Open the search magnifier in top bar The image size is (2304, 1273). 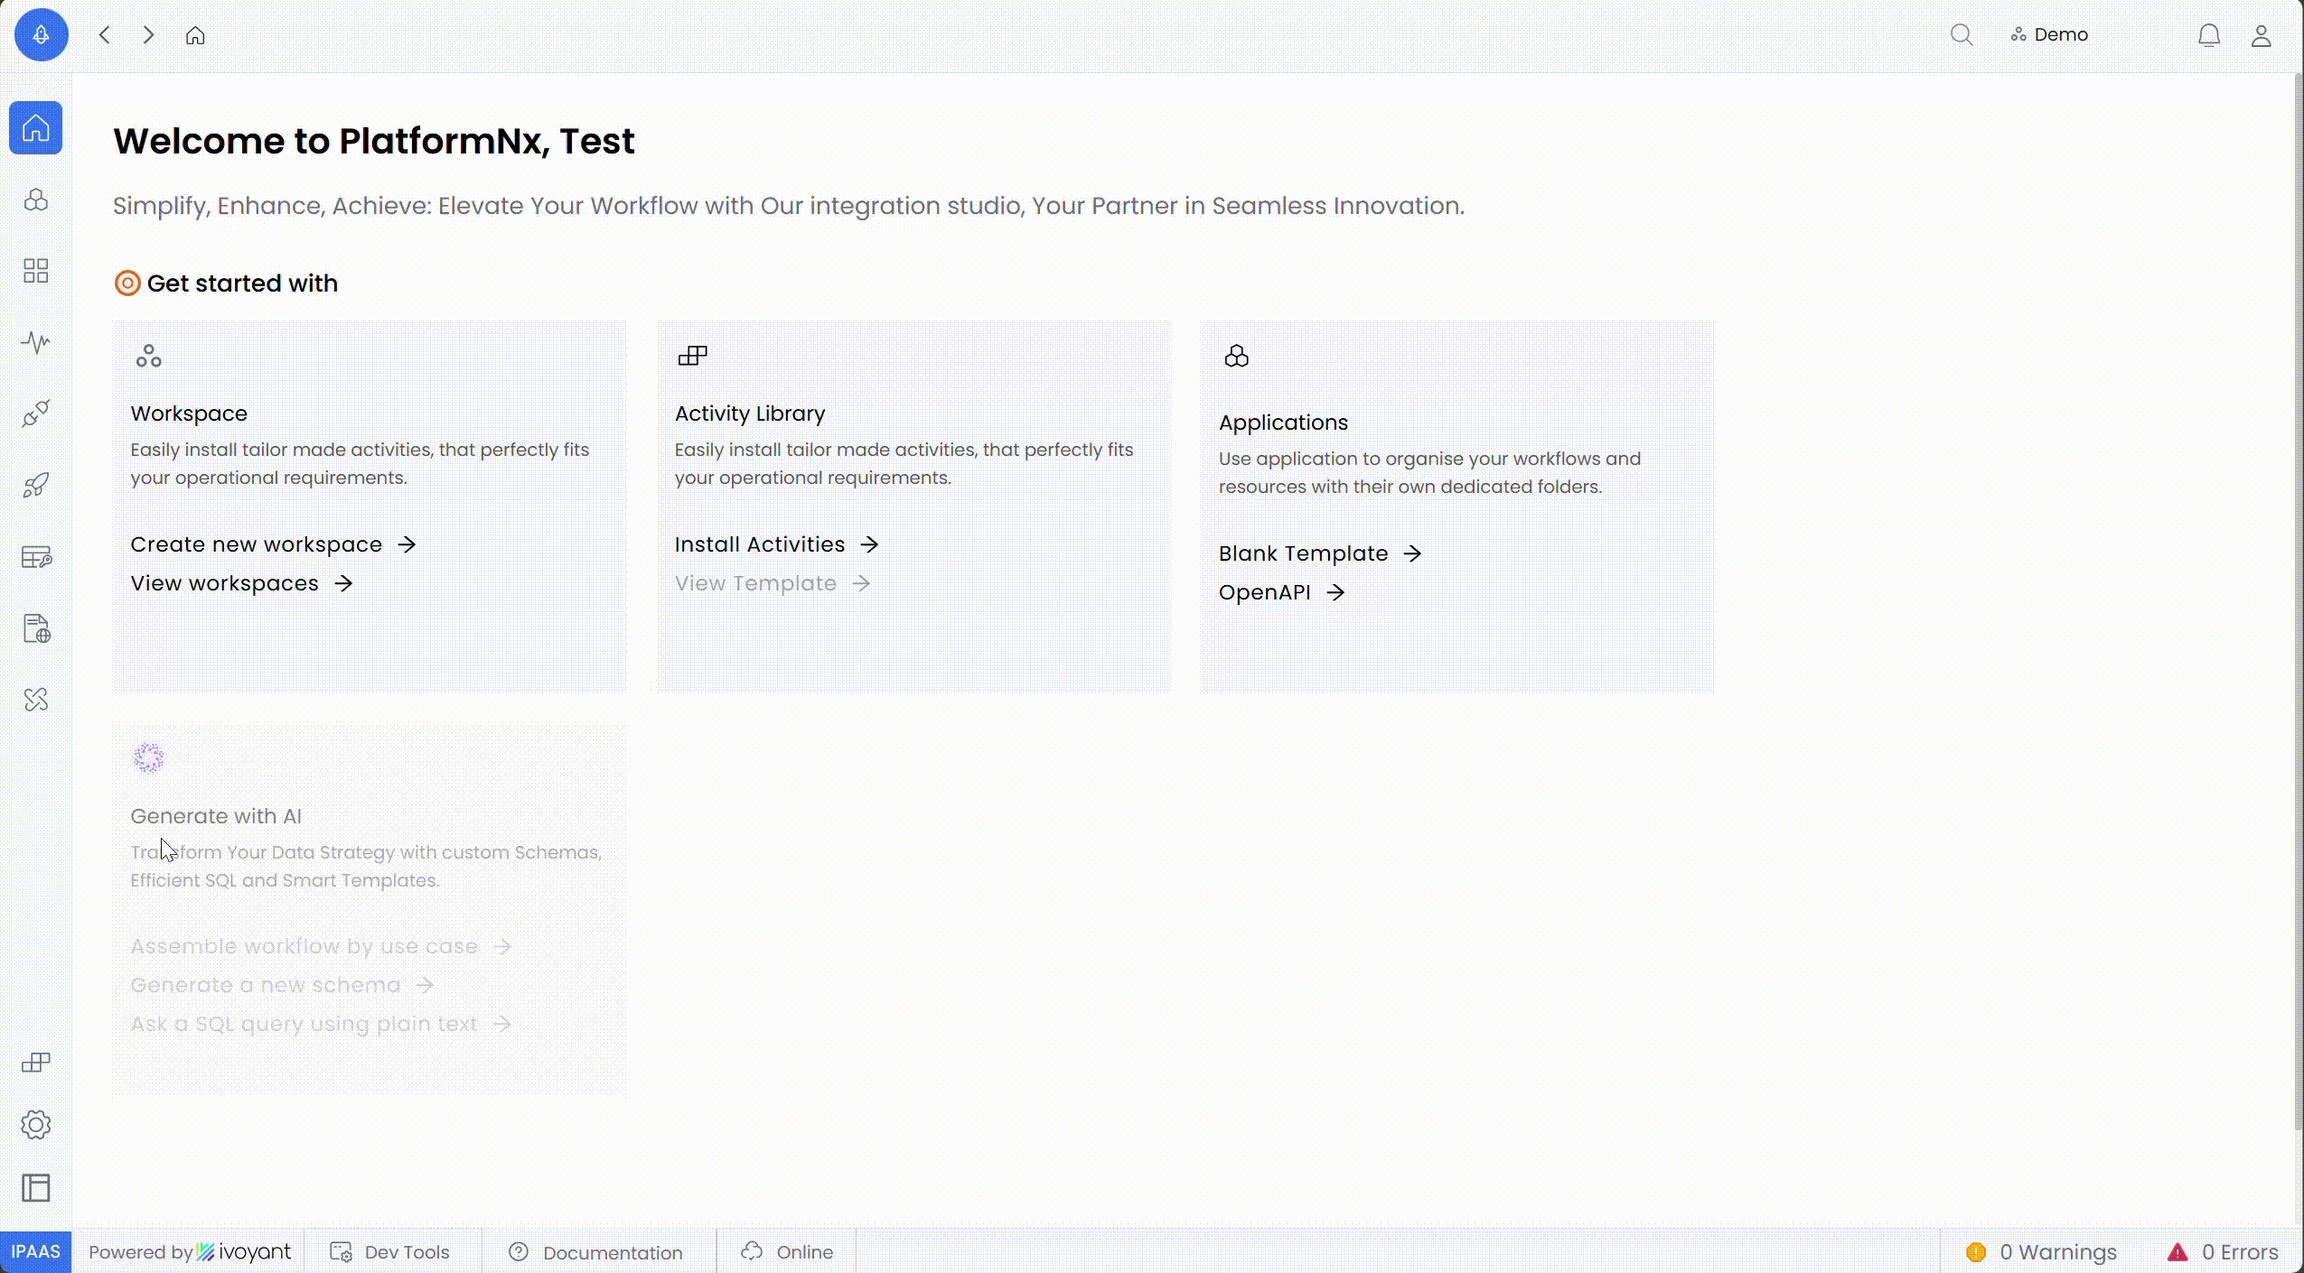click(x=1961, y=35)
